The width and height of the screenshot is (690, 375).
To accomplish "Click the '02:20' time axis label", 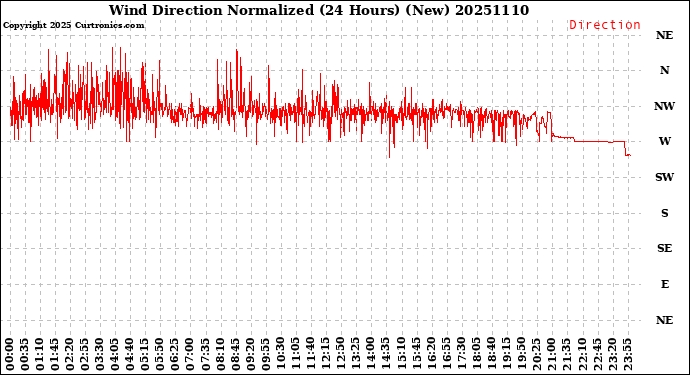I will click(70, 354).
